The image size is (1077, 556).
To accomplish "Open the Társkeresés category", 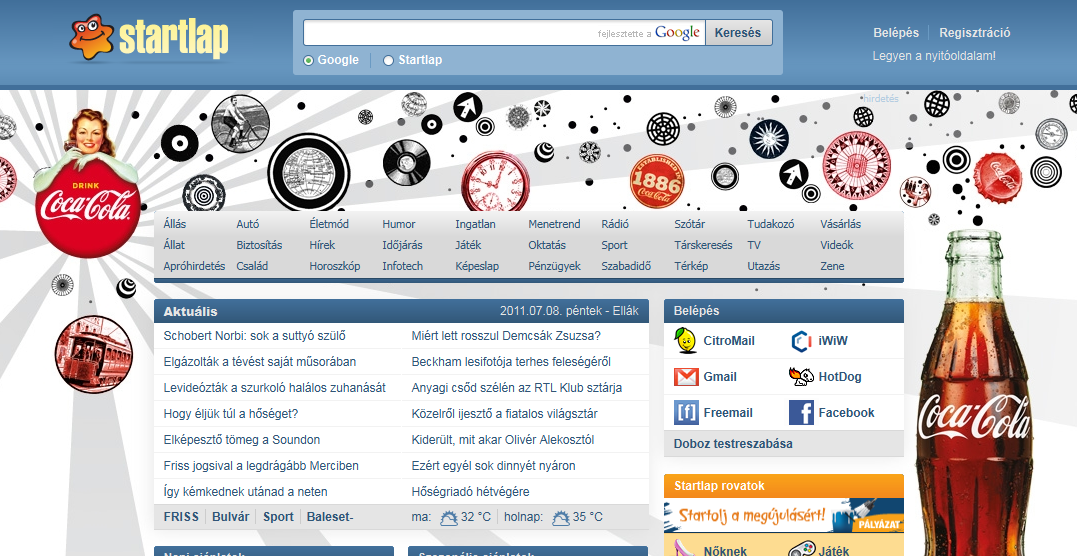I will click(703, 245).
